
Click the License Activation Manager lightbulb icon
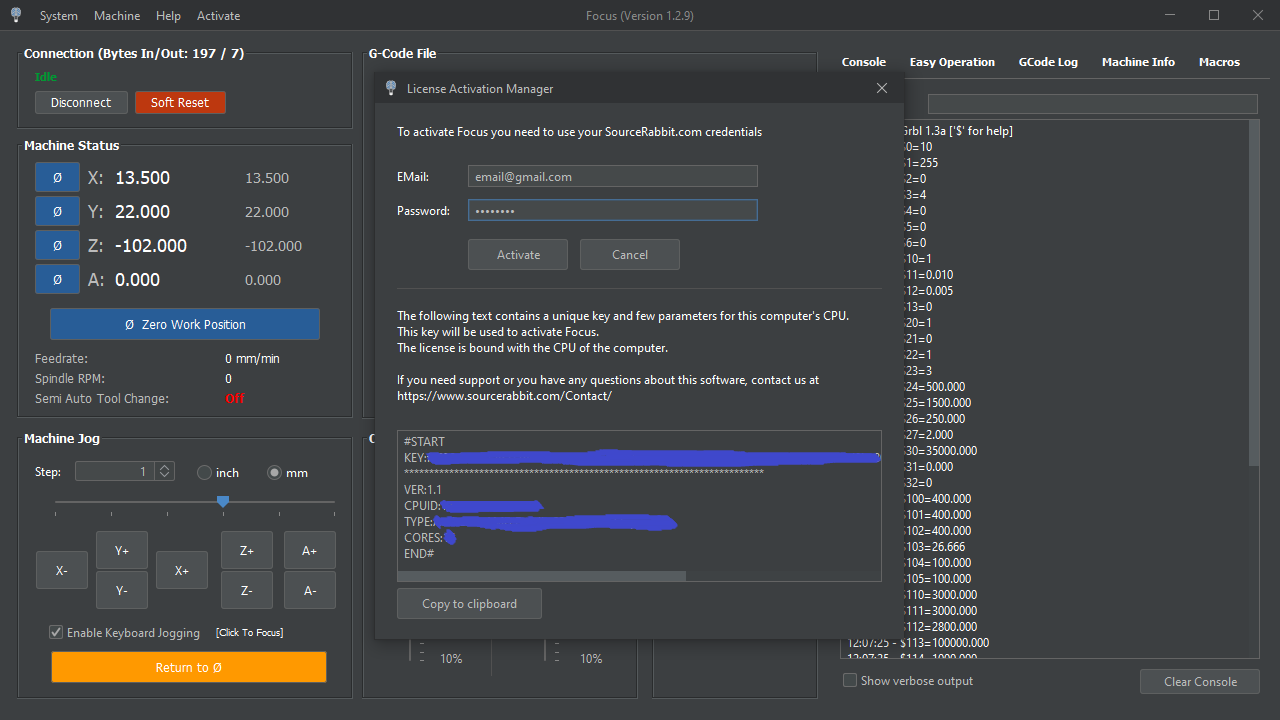point(391,88)
